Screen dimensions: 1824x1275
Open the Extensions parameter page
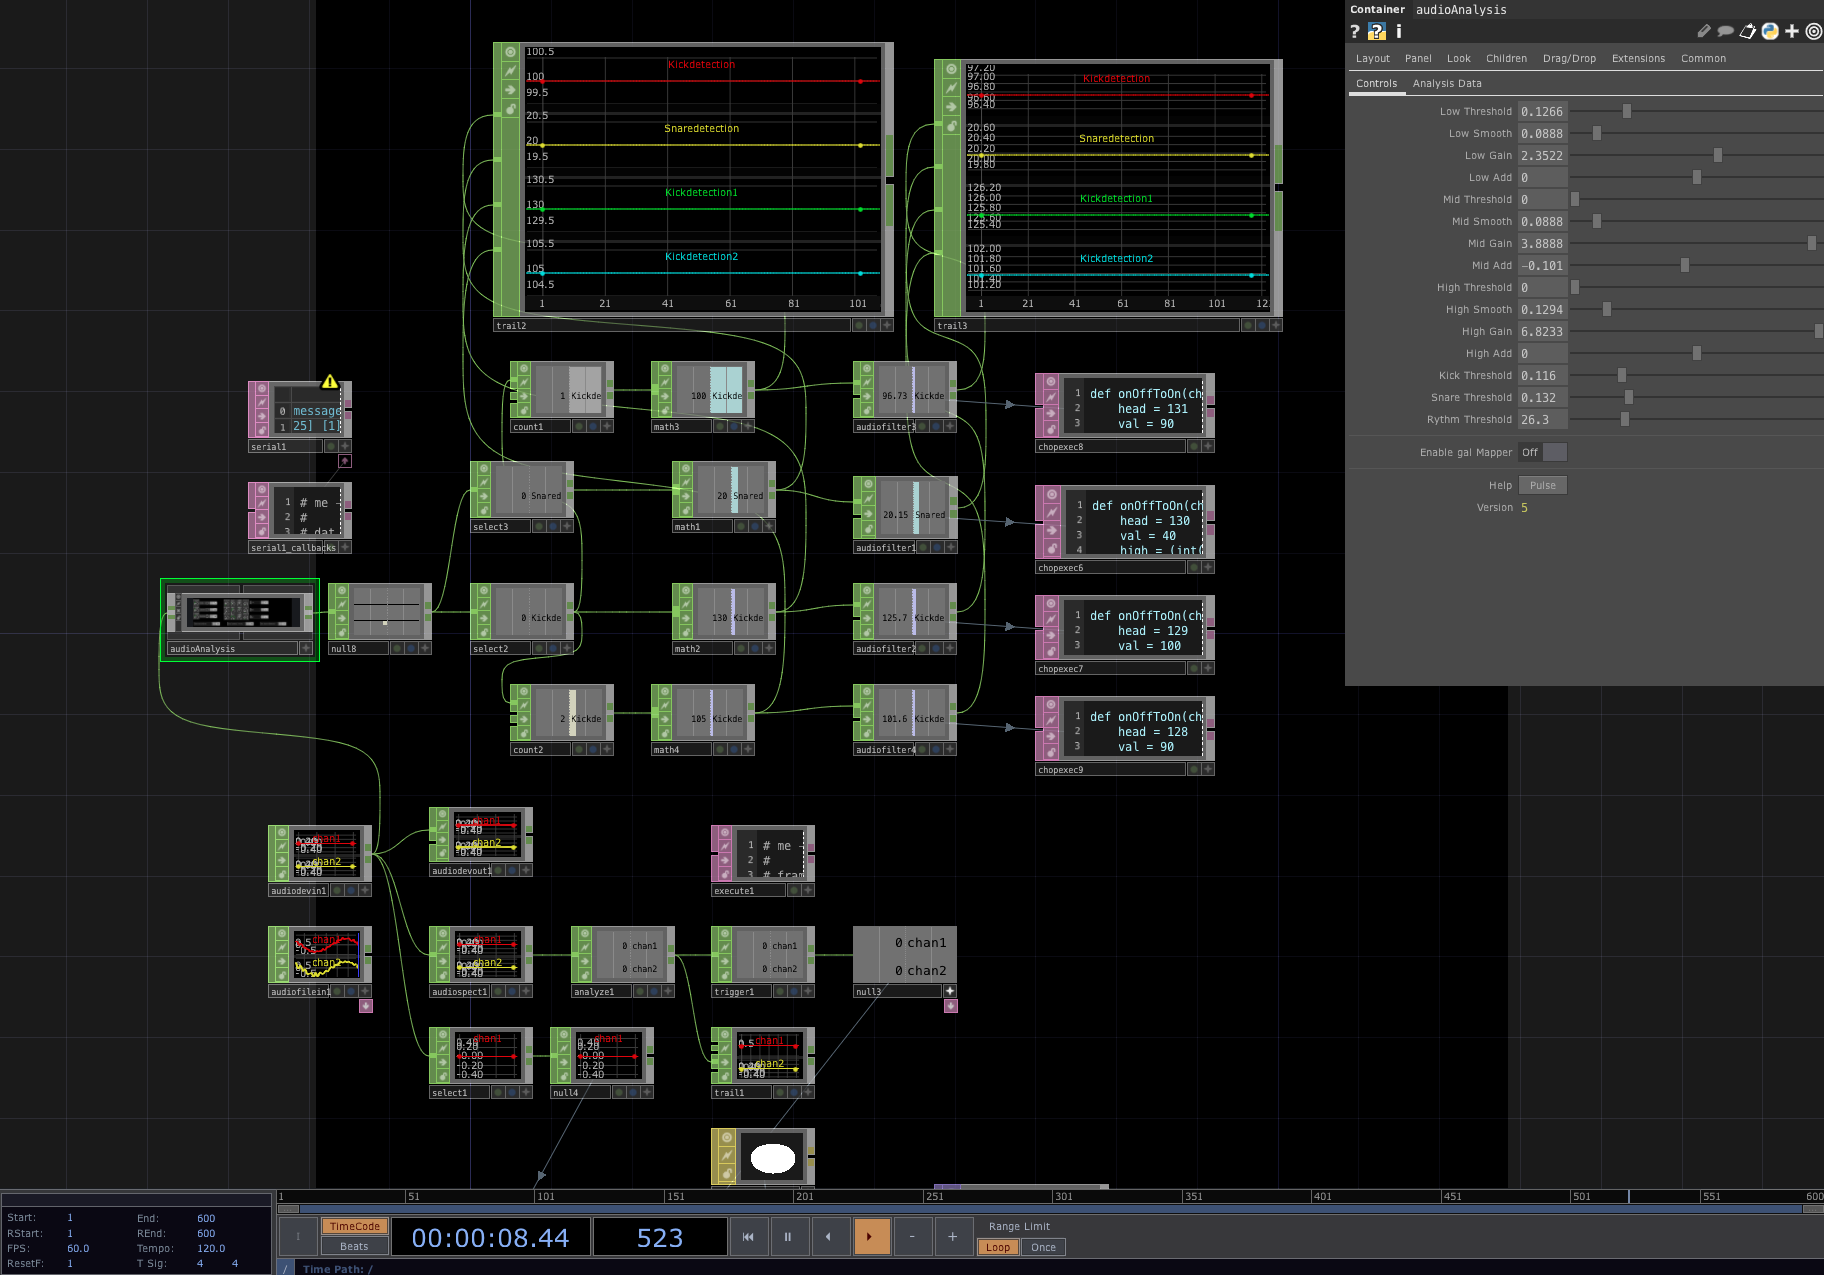(x=1638, y=59)
